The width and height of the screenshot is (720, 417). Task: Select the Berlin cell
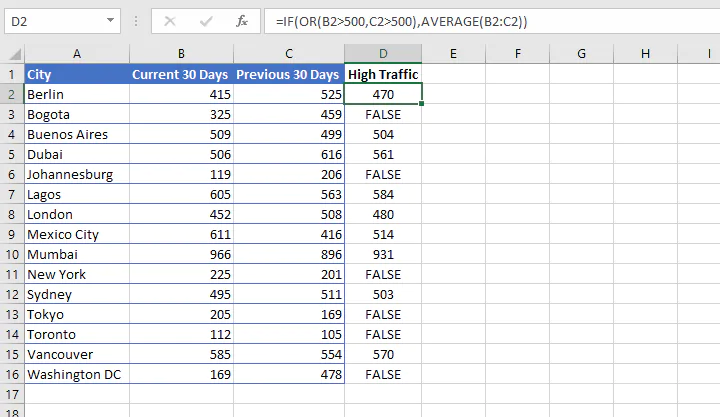tap(77, 94)
